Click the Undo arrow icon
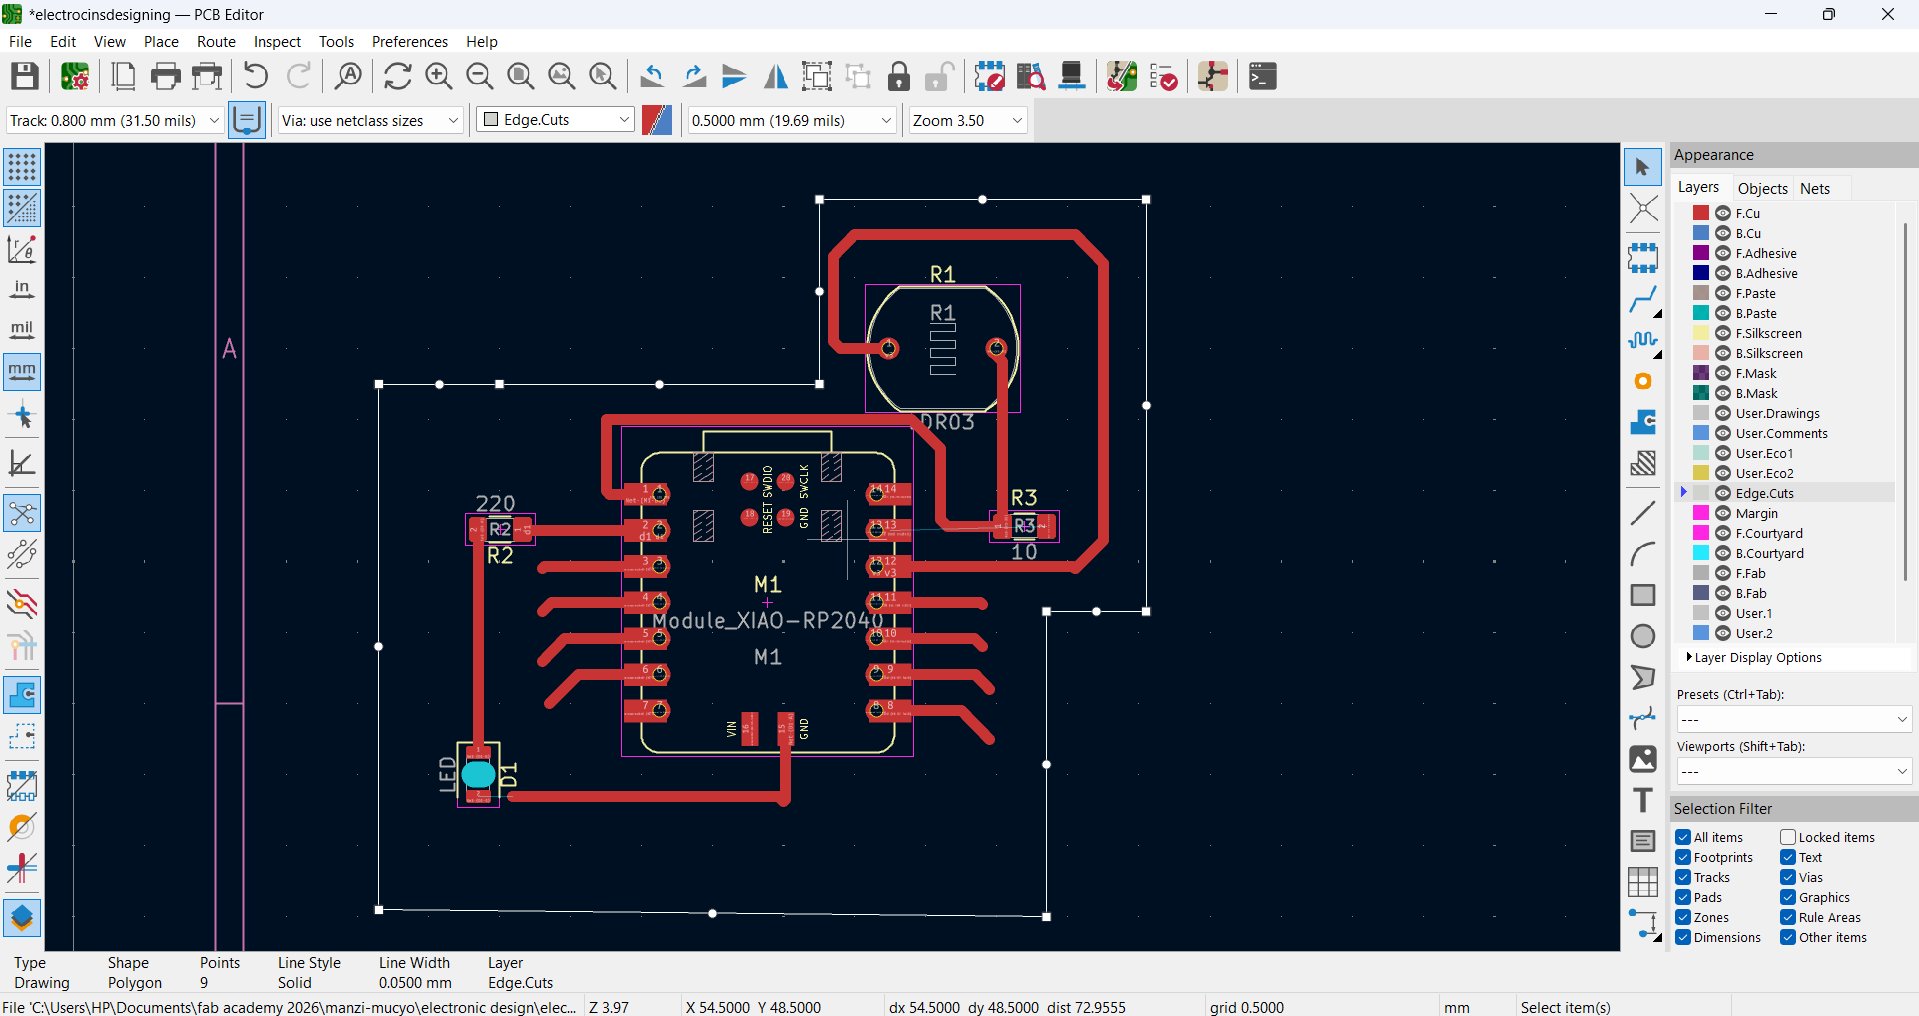The image size is (1919, 1016). [x=256, y=76]
